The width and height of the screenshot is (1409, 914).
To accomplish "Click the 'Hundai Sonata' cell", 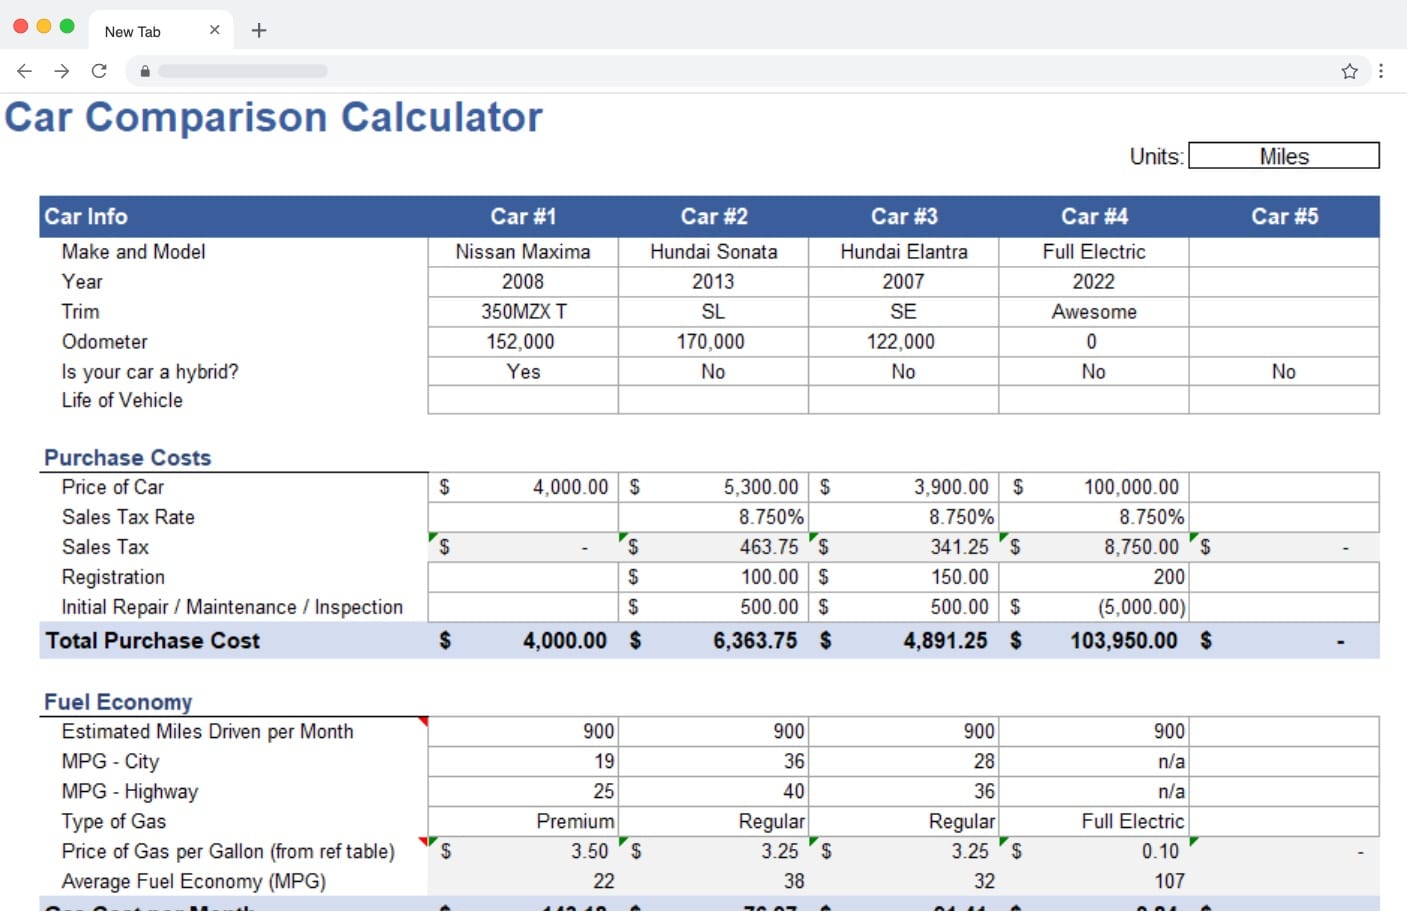I will 713,252.
